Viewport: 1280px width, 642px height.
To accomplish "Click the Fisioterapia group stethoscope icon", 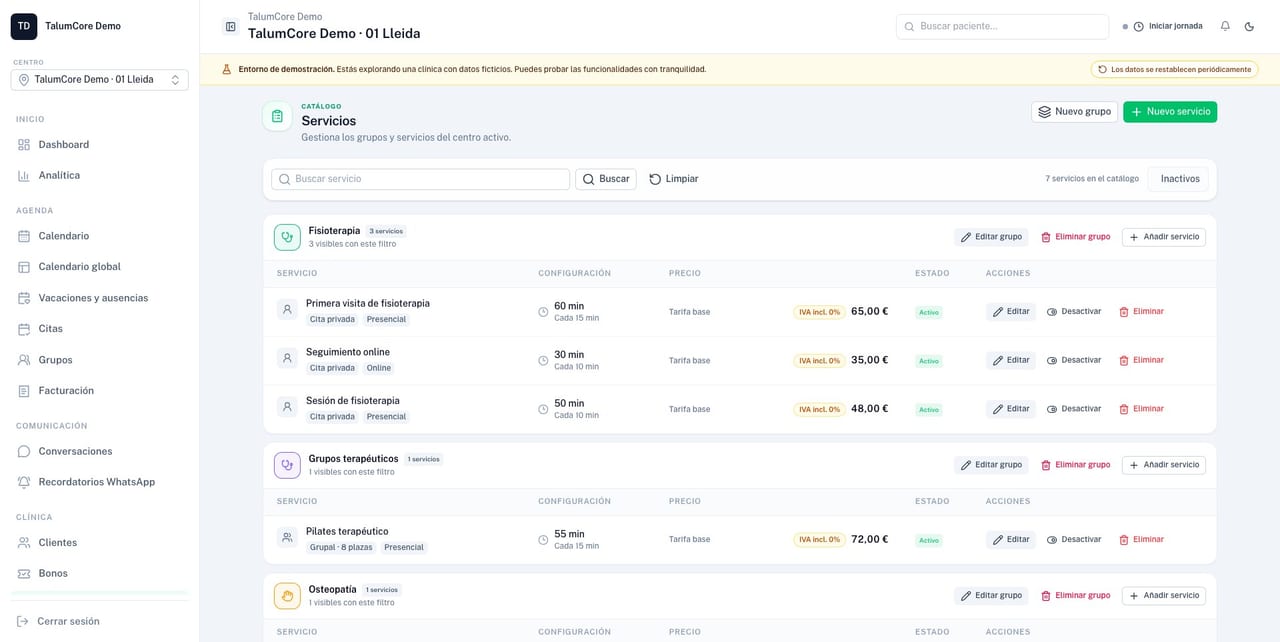I will coord(287,237).
